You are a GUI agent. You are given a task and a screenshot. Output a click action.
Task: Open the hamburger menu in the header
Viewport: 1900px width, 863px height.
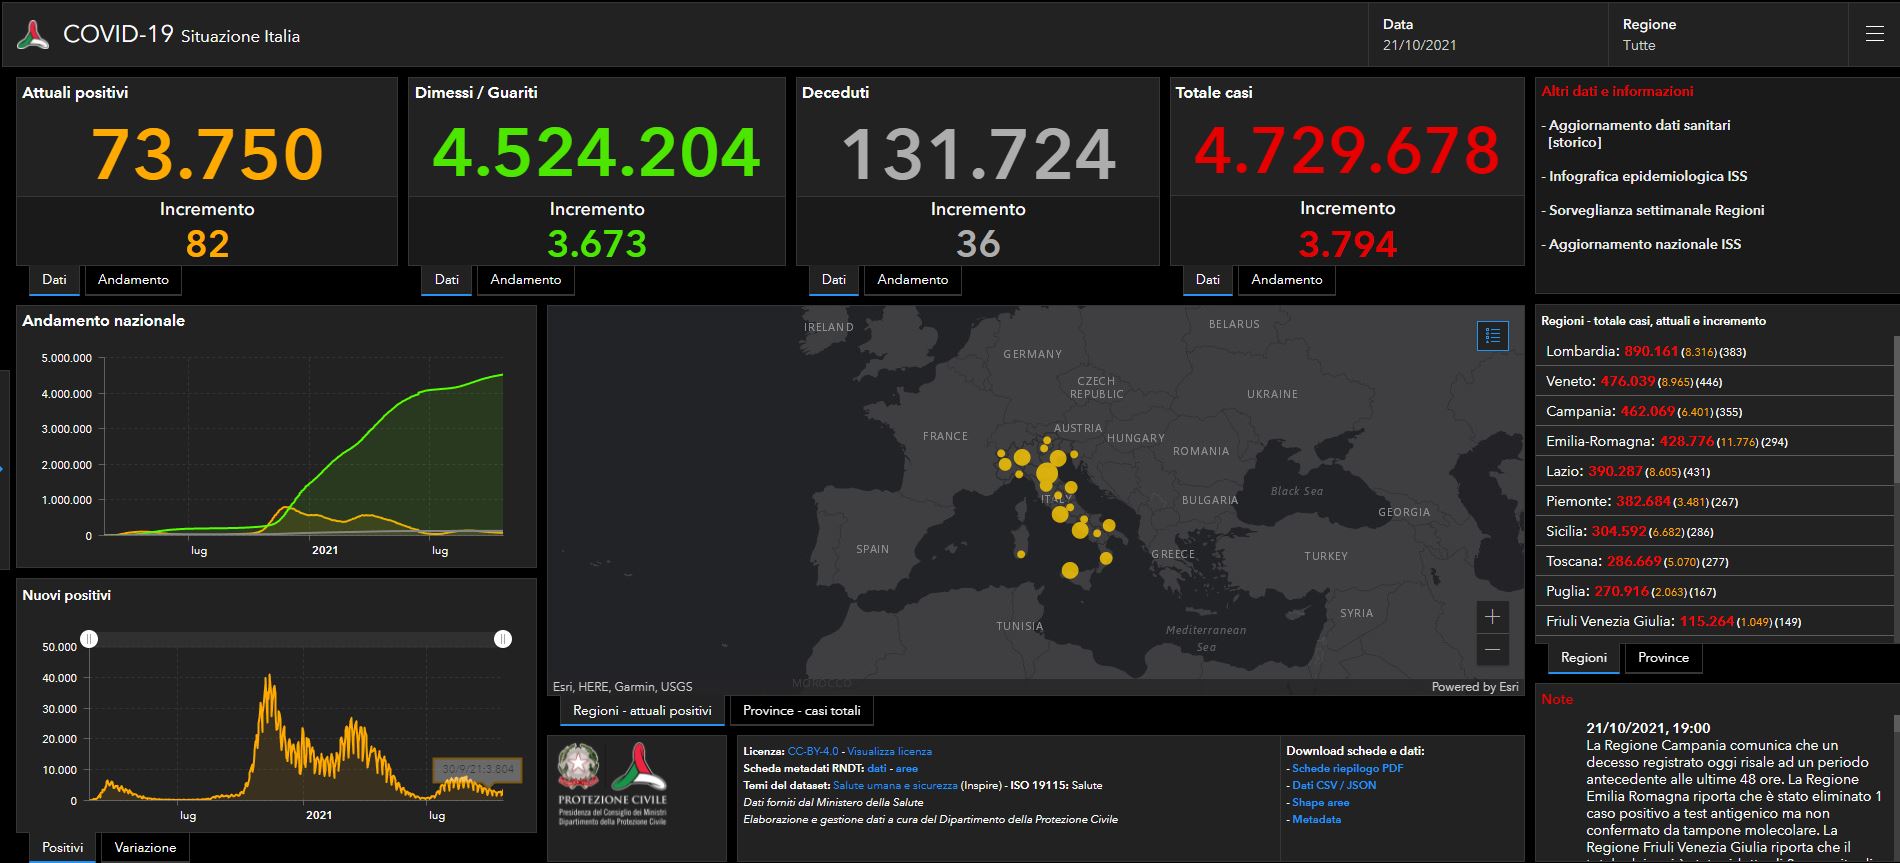coord(1874,34)
